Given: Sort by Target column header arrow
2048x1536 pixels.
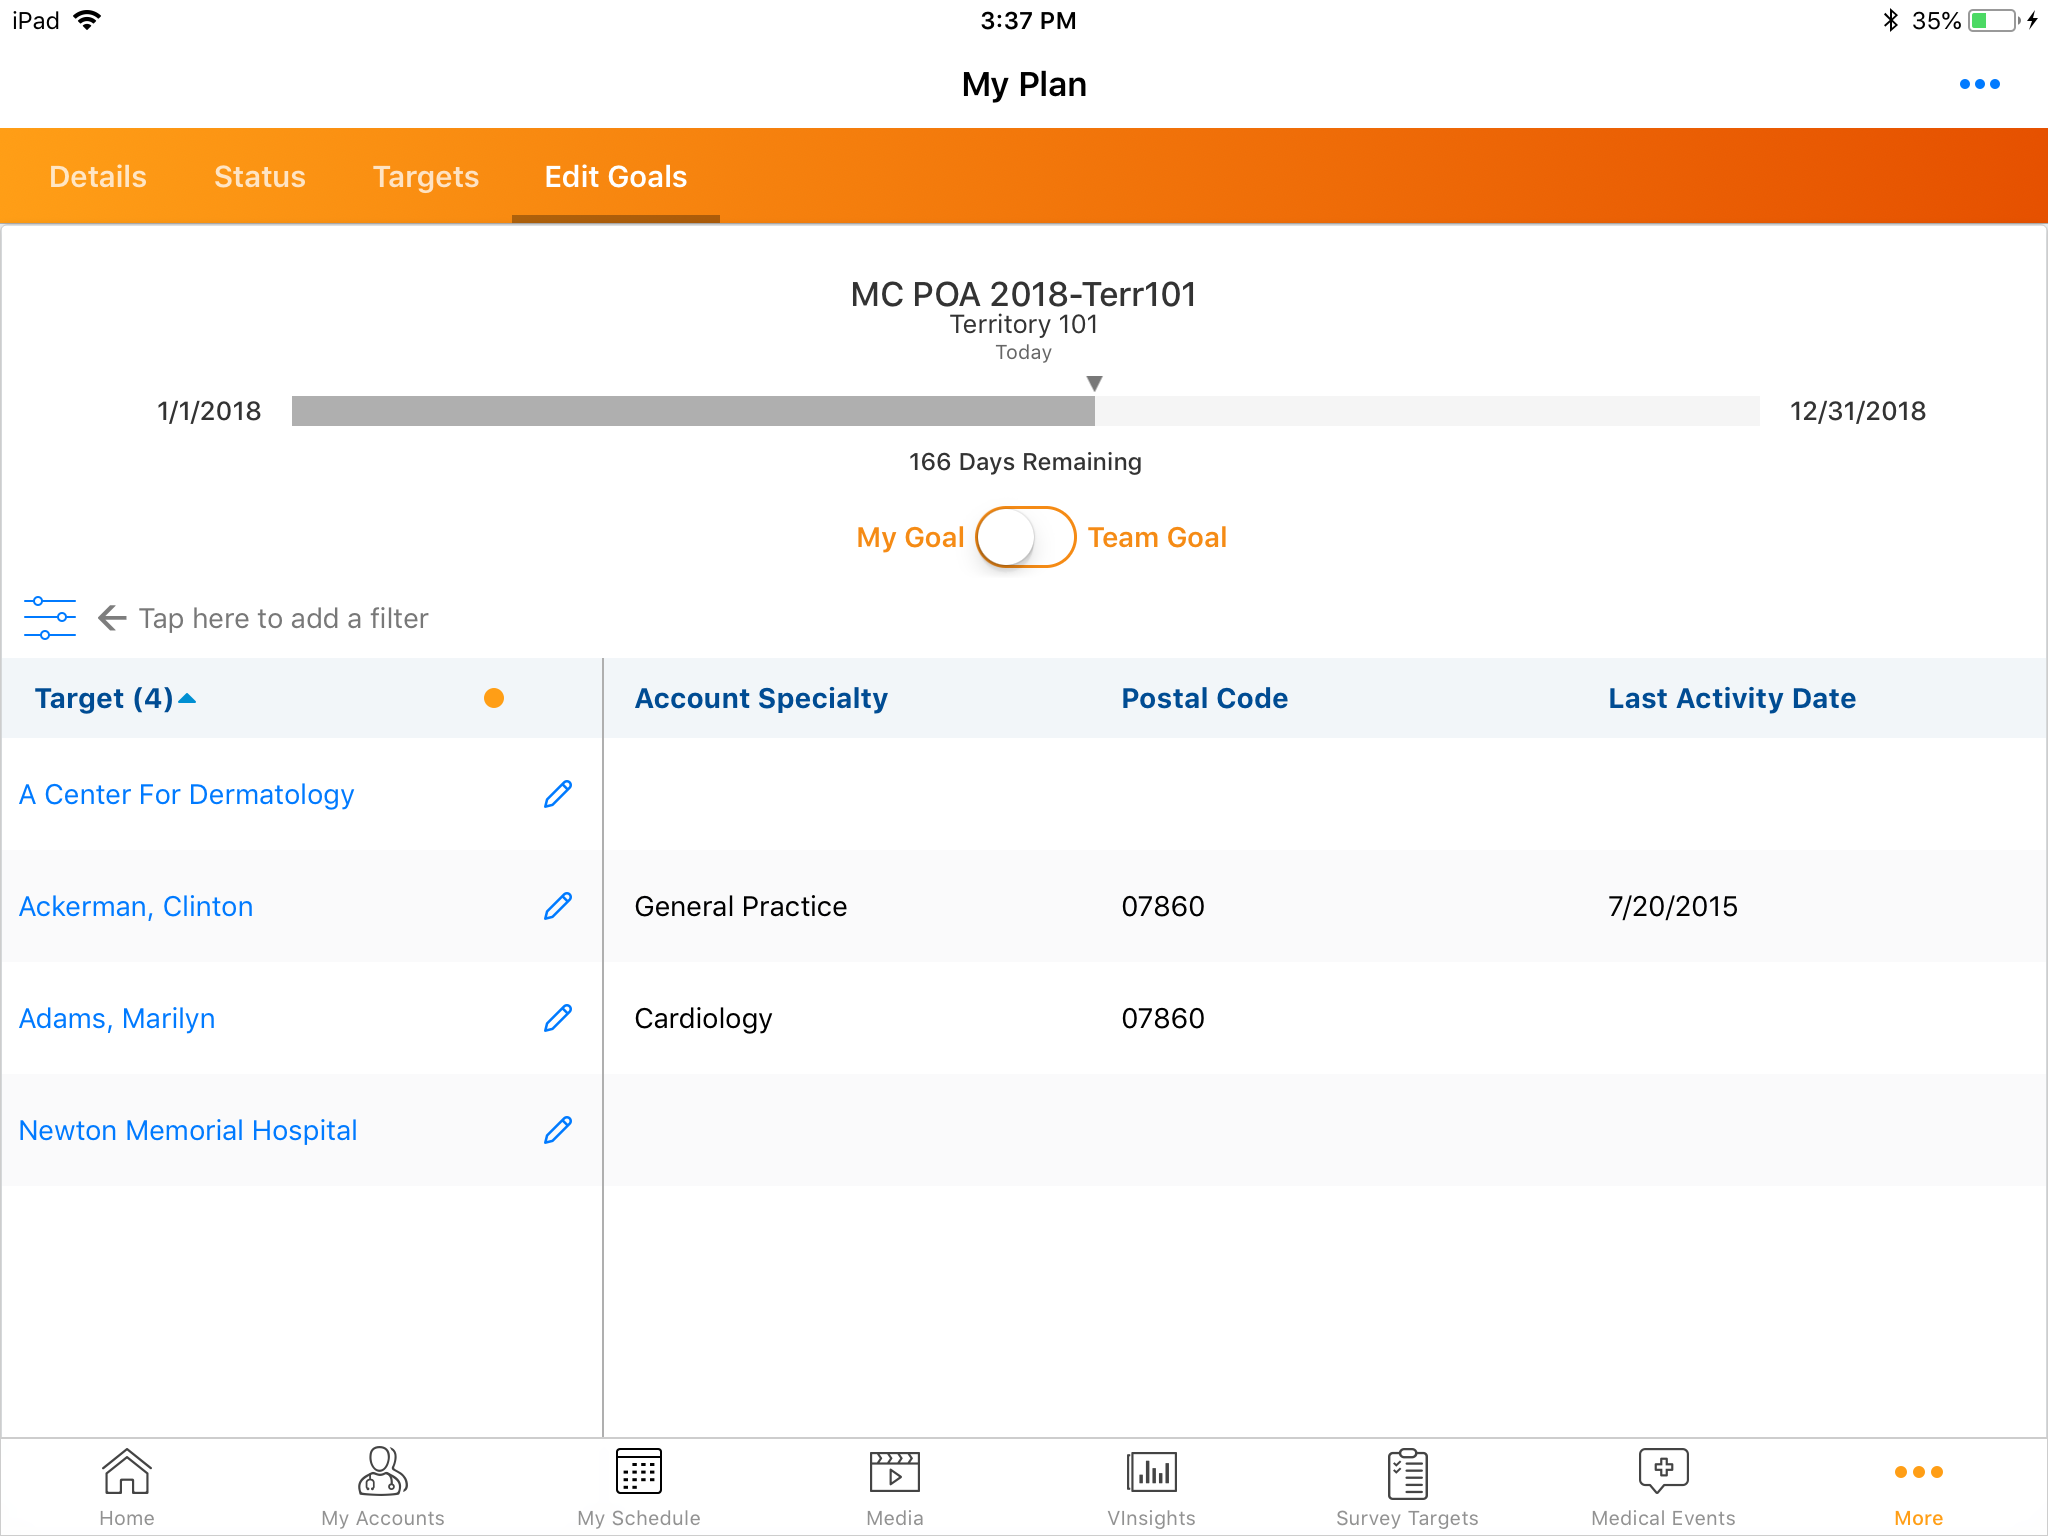Looking at the screenshot, I should point(187,698).
